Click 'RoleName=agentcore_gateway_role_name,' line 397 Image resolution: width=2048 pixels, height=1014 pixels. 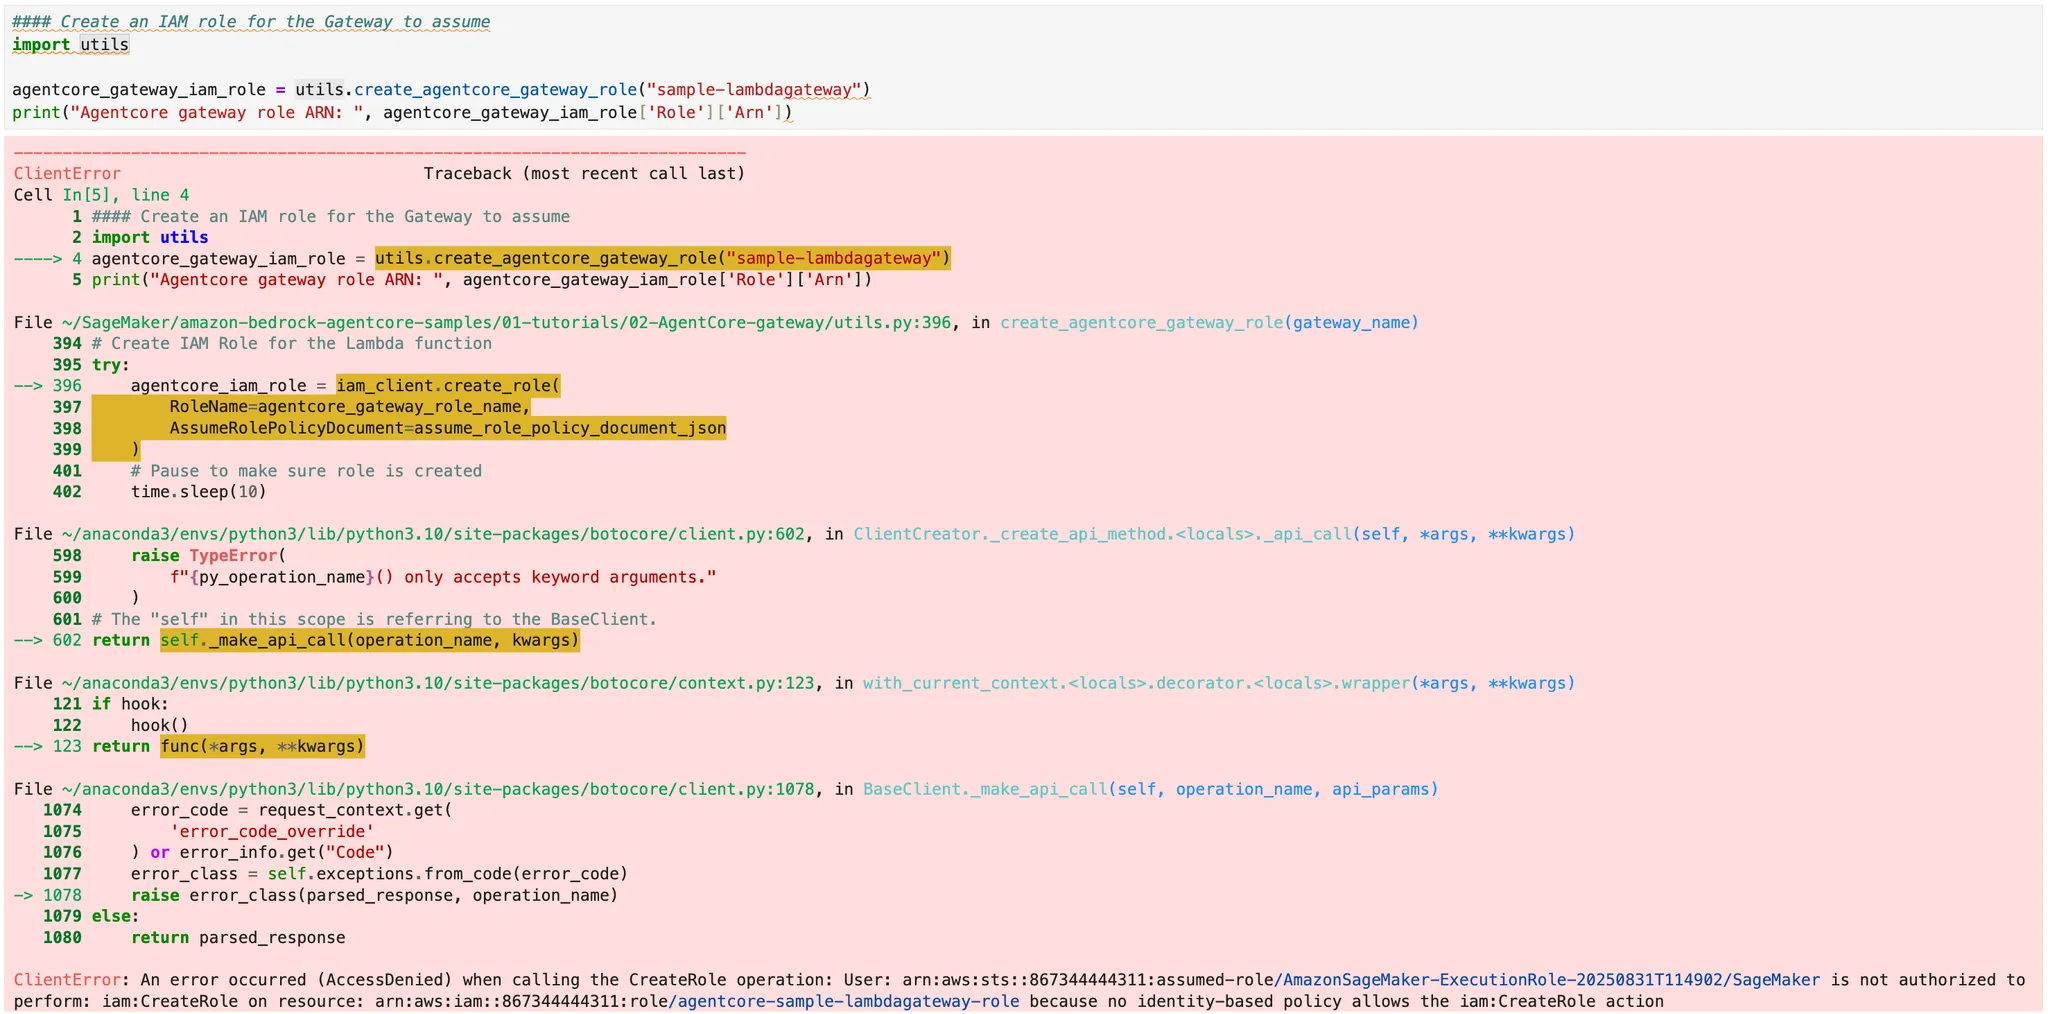[x=349, y=407]
